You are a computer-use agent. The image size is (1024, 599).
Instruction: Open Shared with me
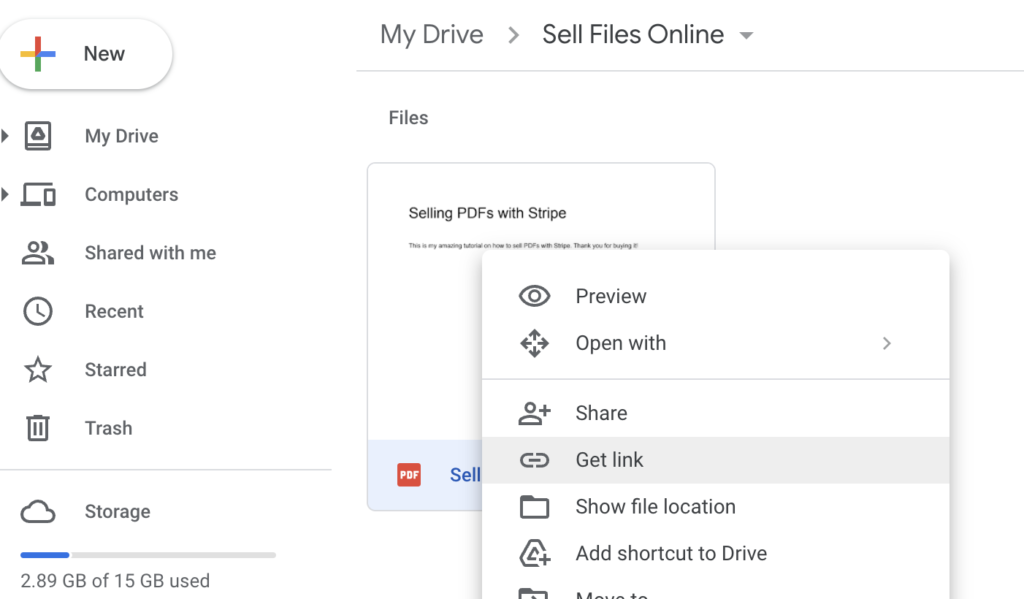[x=150, y=253]
